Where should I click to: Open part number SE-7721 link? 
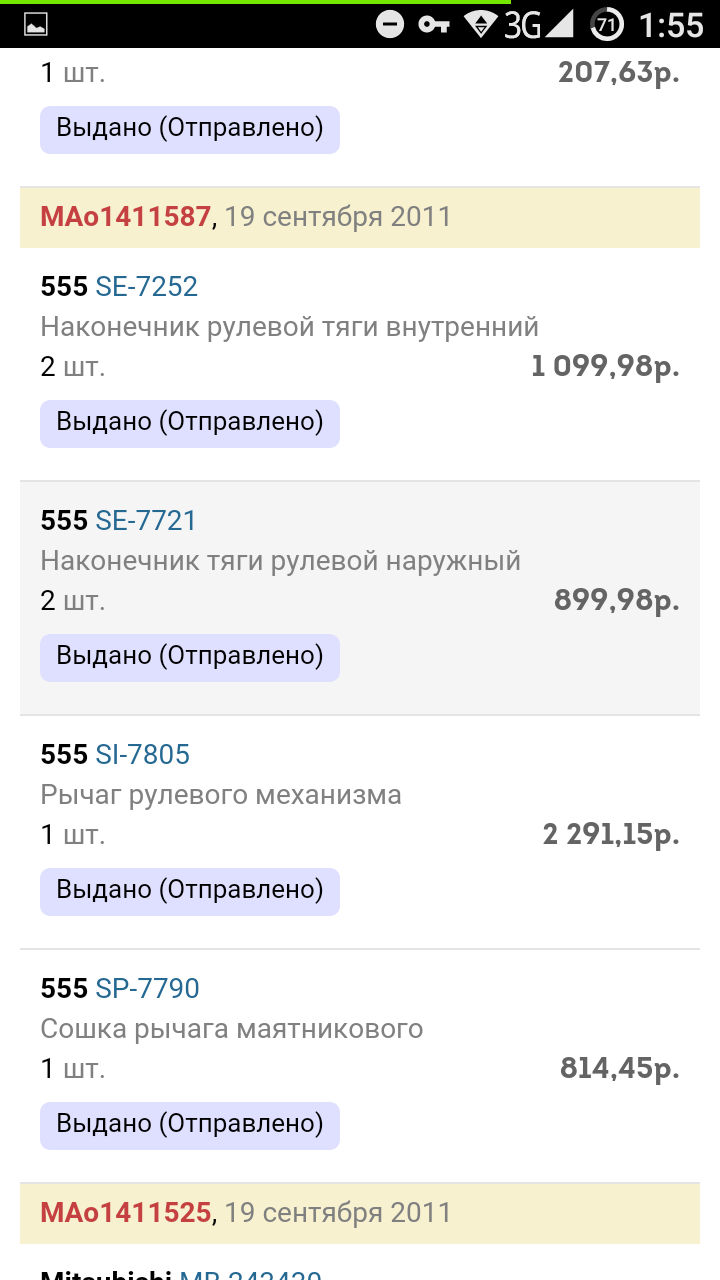[x=146, y=521]
